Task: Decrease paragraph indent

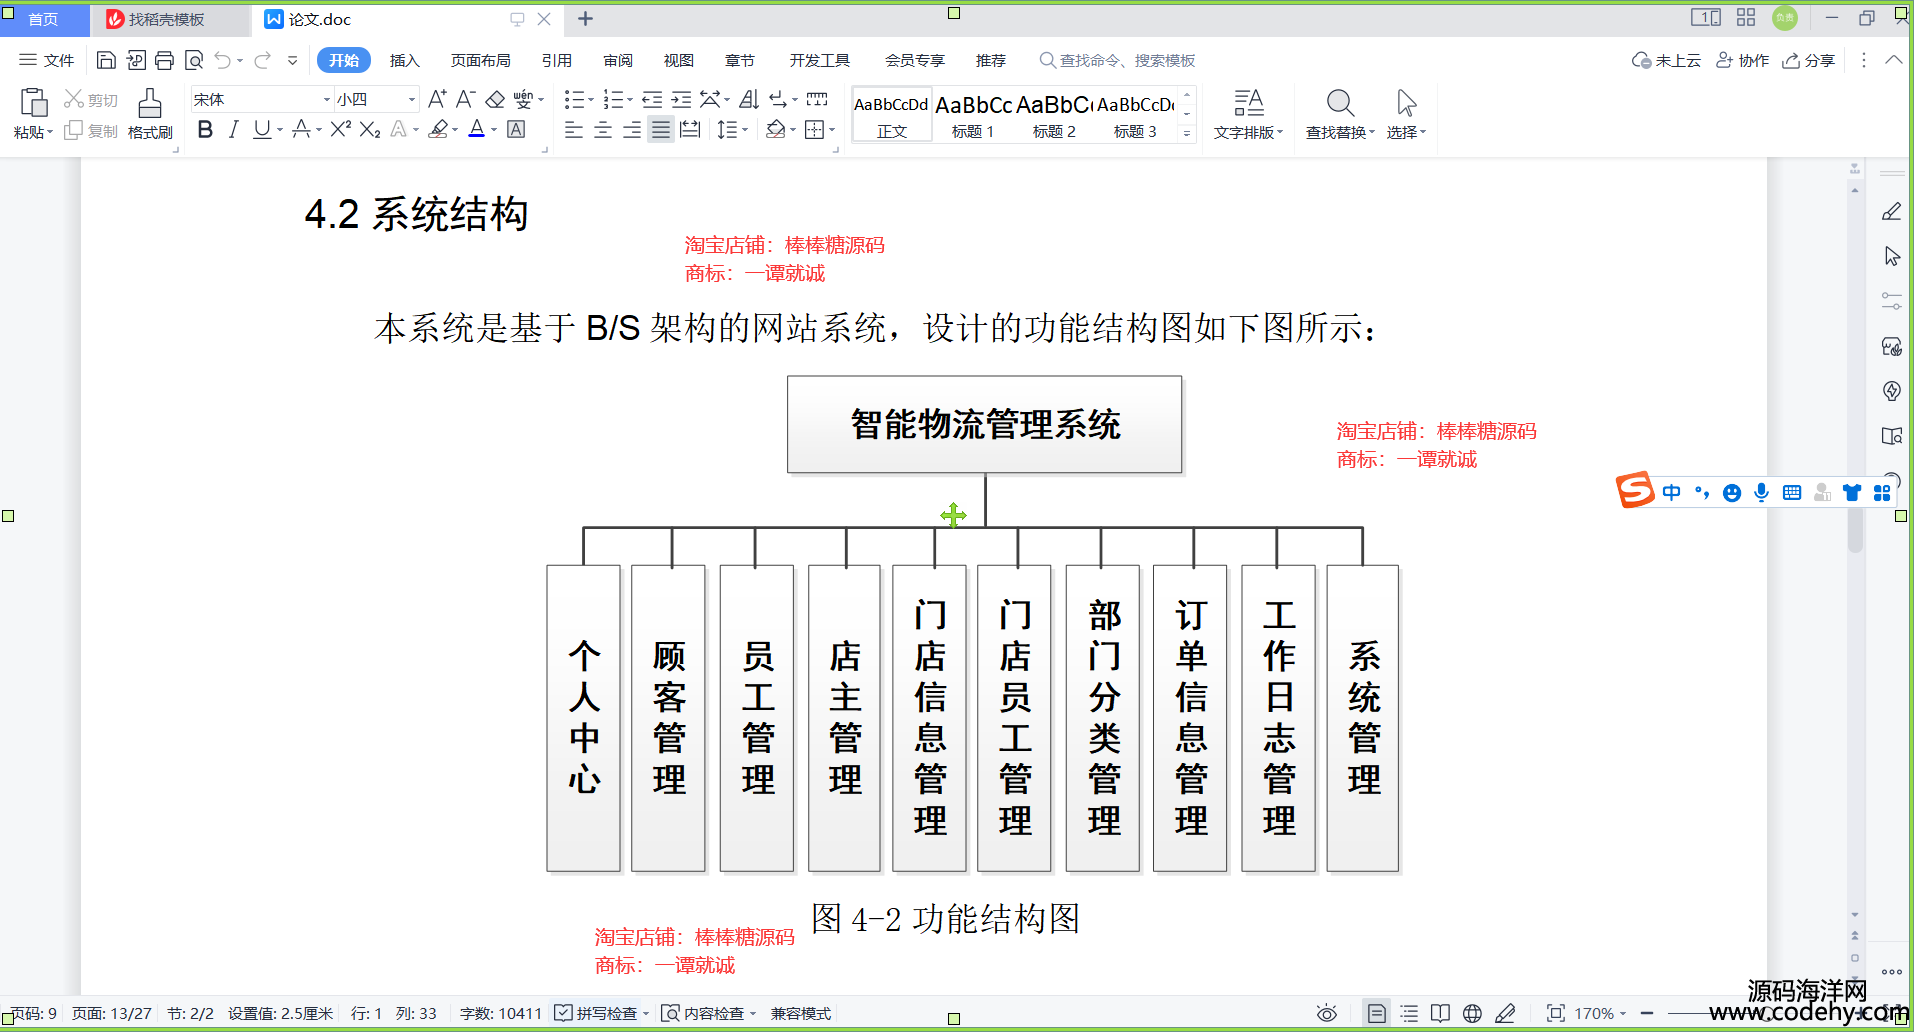Action: [652, 99]
